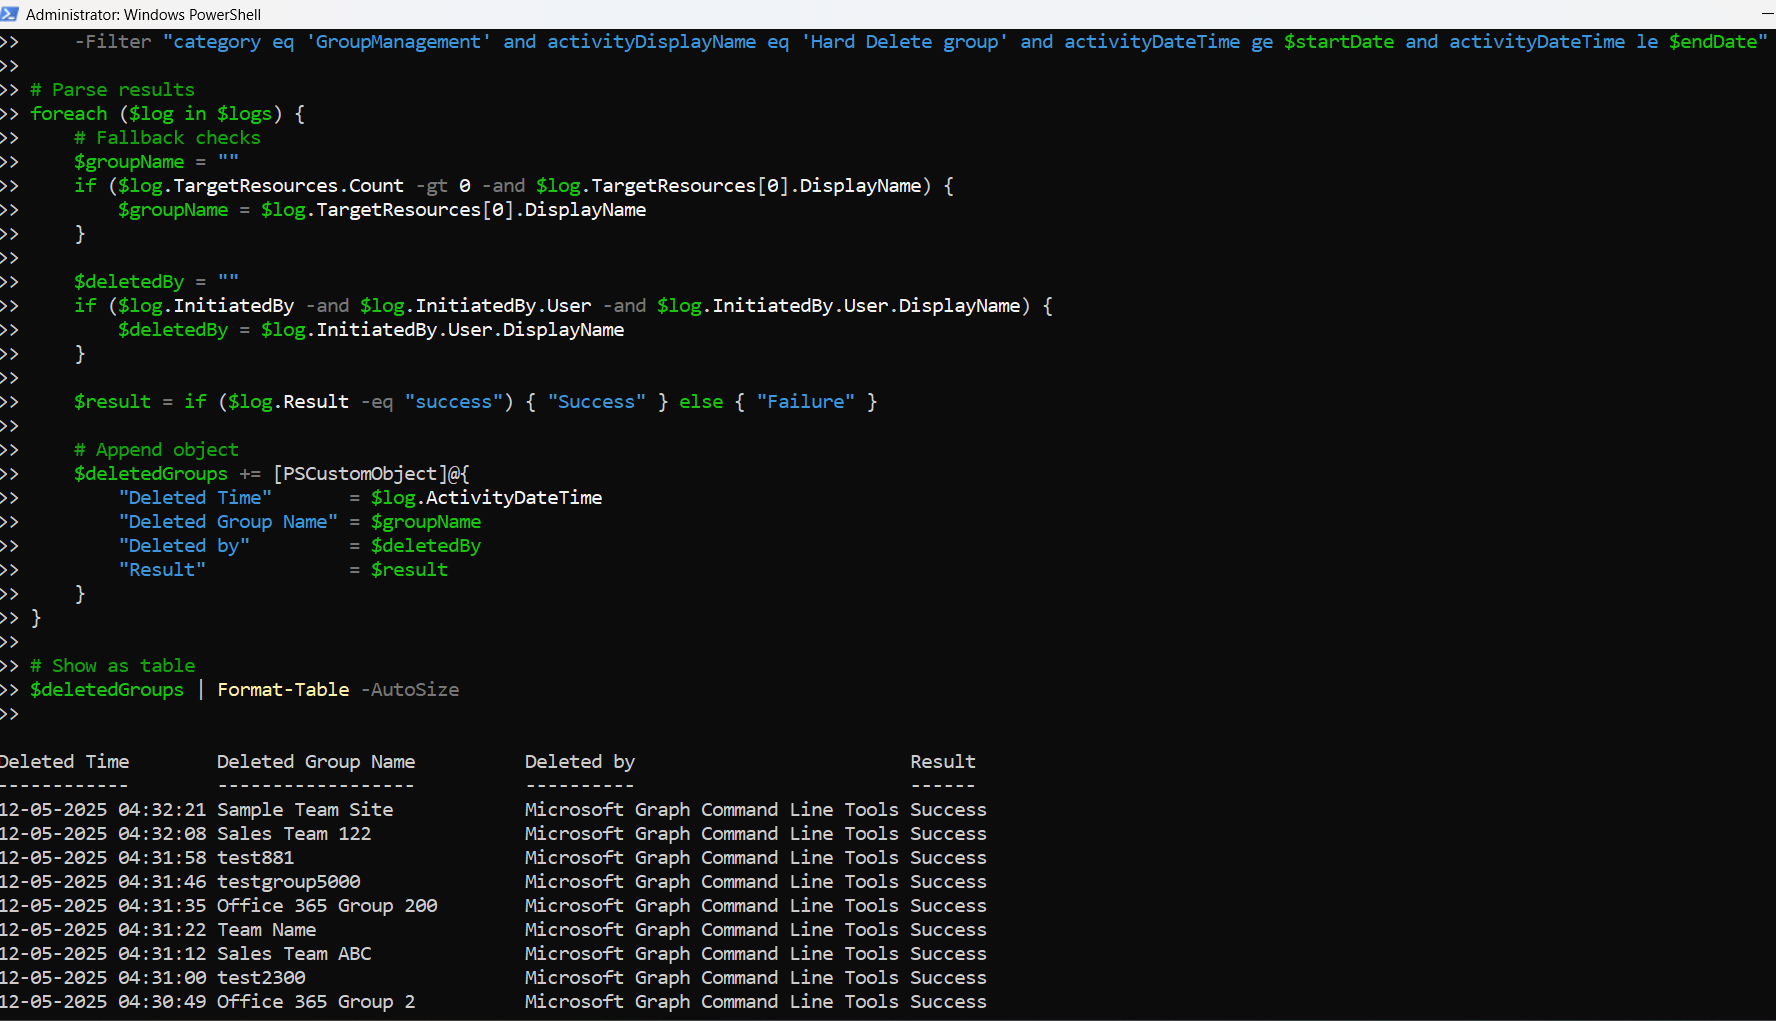This screenshot has height=1021, width=1776.
Task: Click the '[PSCustomObject]@{' text in script
Action: 371,474
